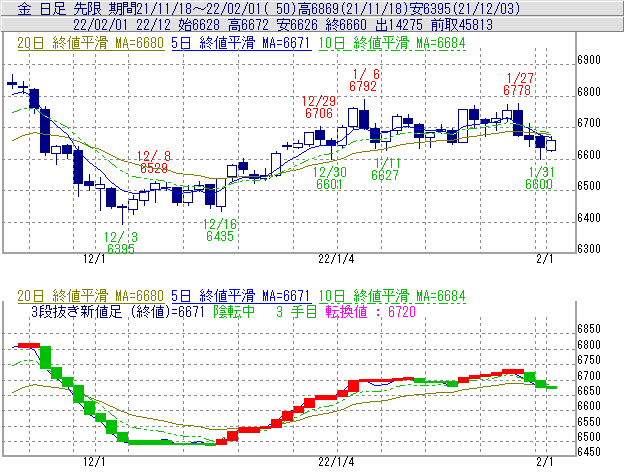The width and height of the screenshot is (624, 475).
Task: Click the 12/8 6528 high annotation
Action: [x=154, y=162]
